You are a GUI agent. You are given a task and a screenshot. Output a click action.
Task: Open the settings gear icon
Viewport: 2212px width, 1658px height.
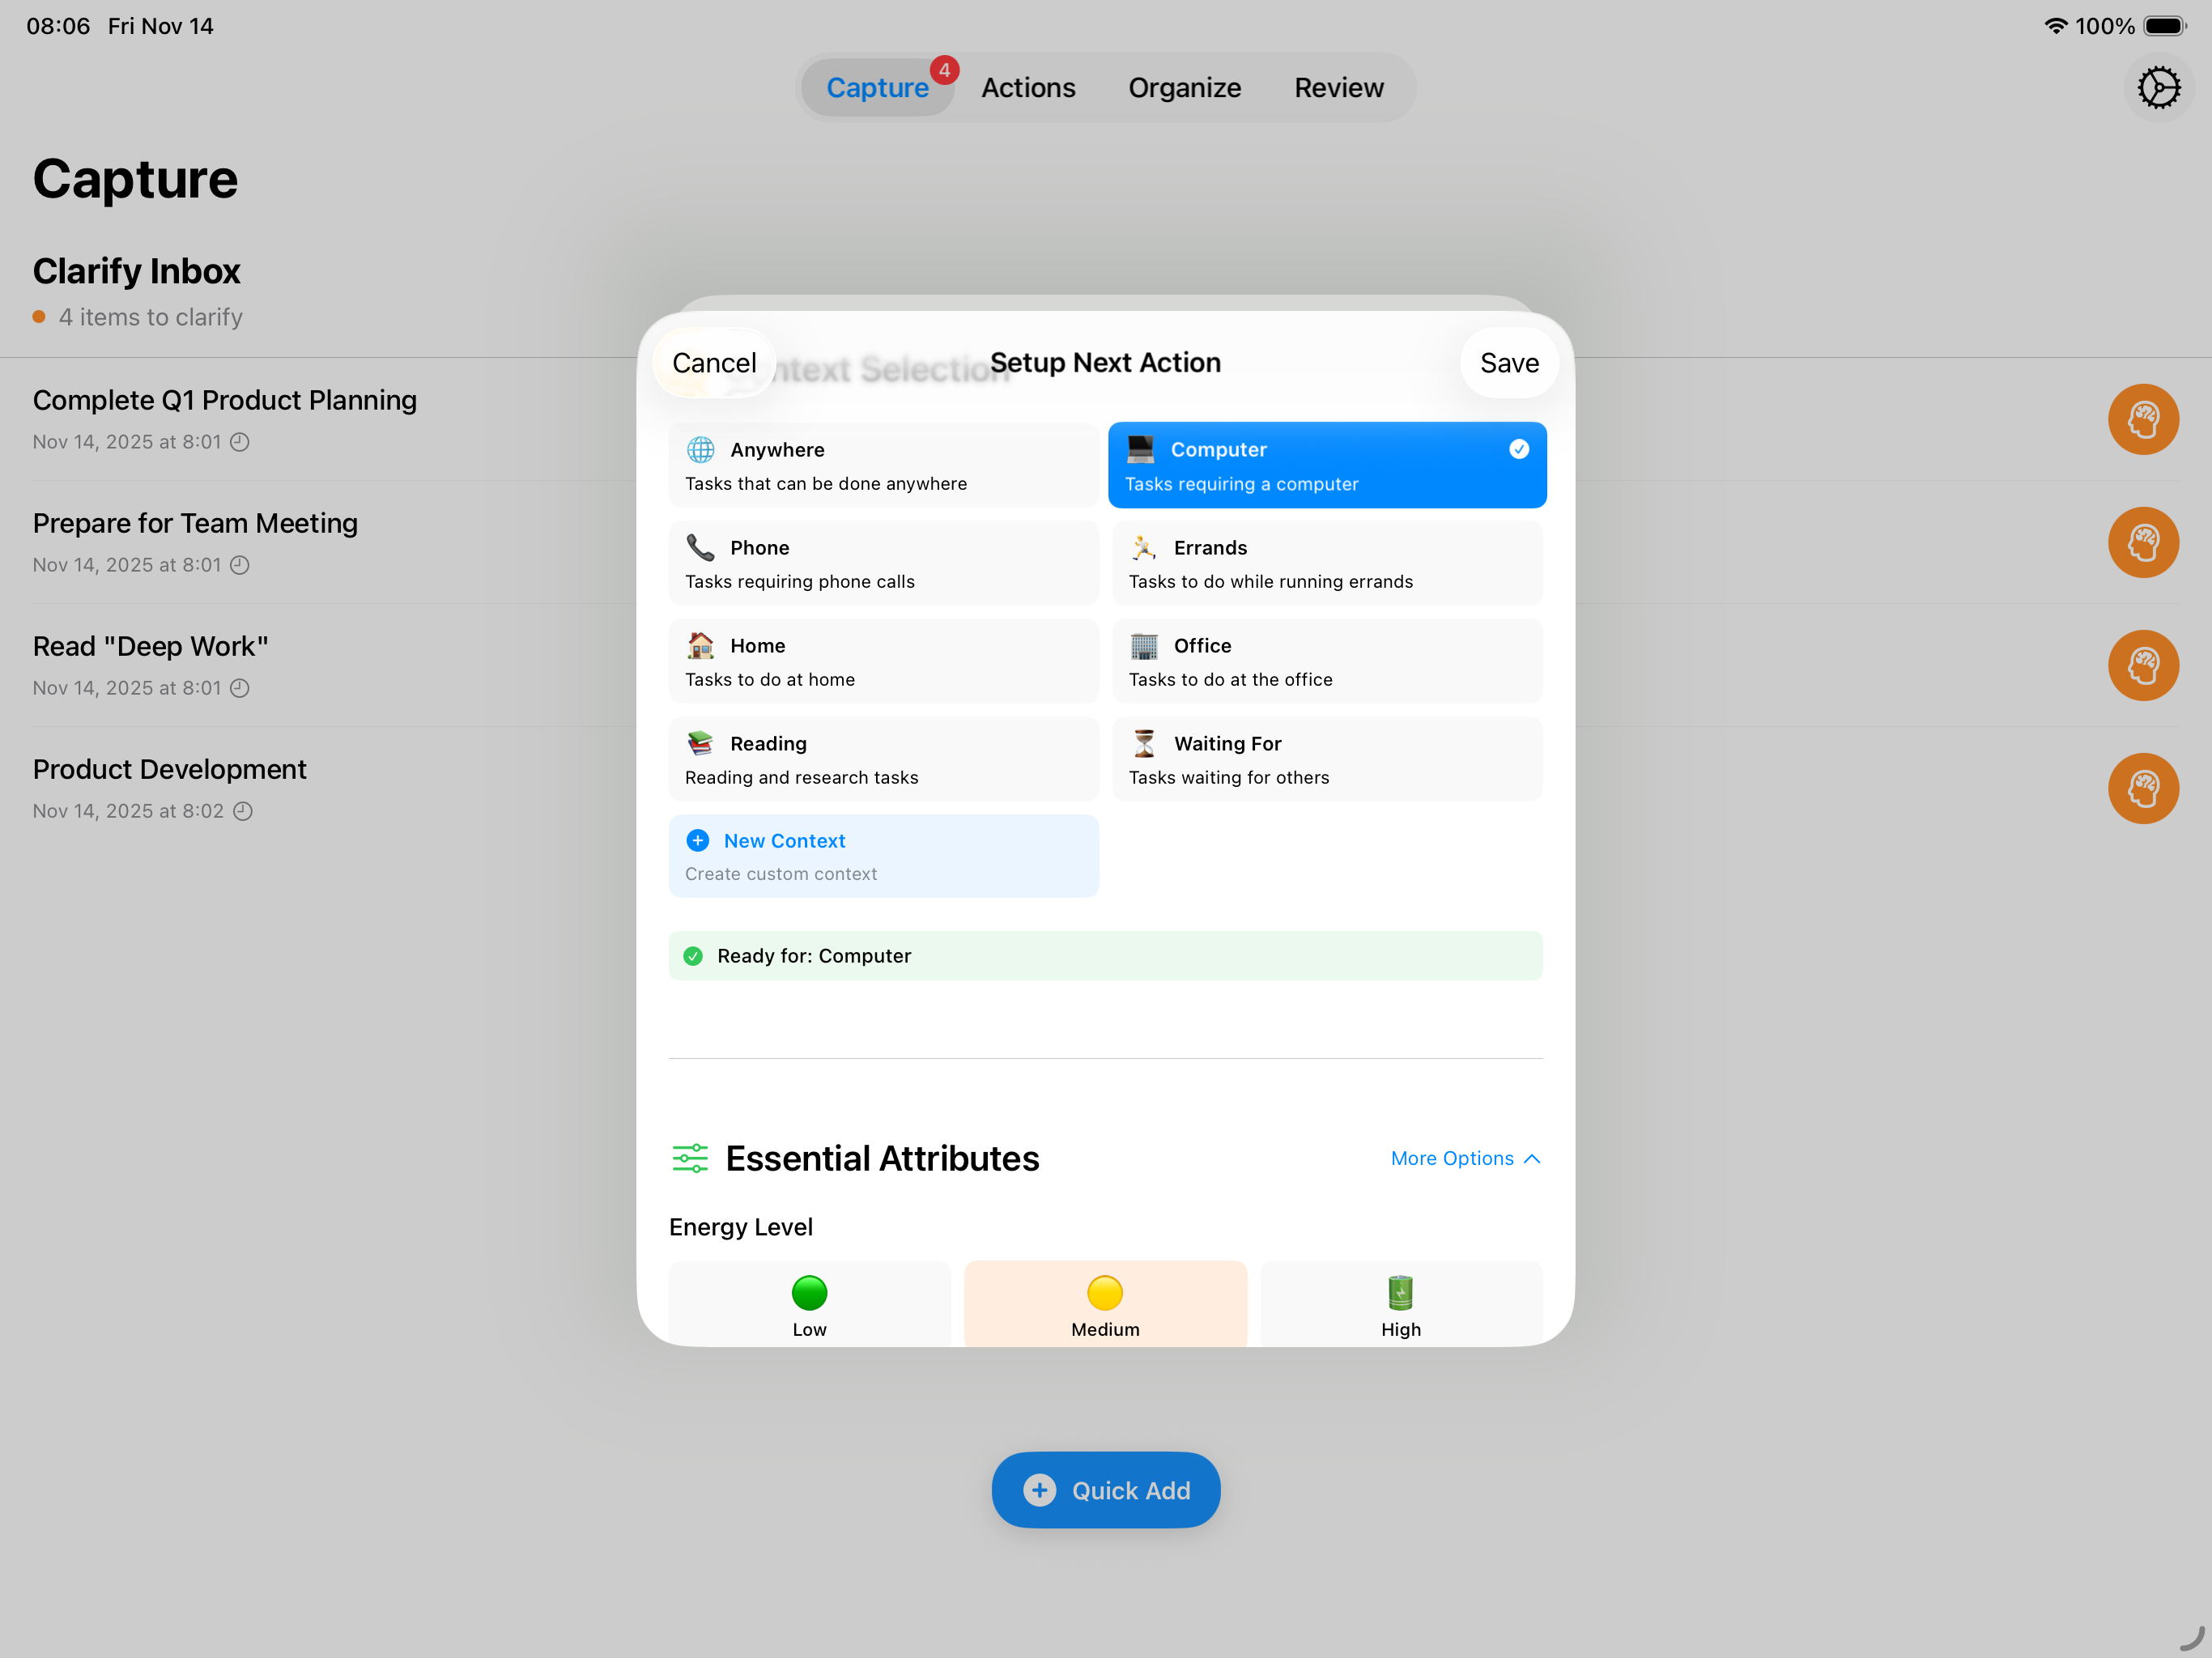pos(2159,87)
